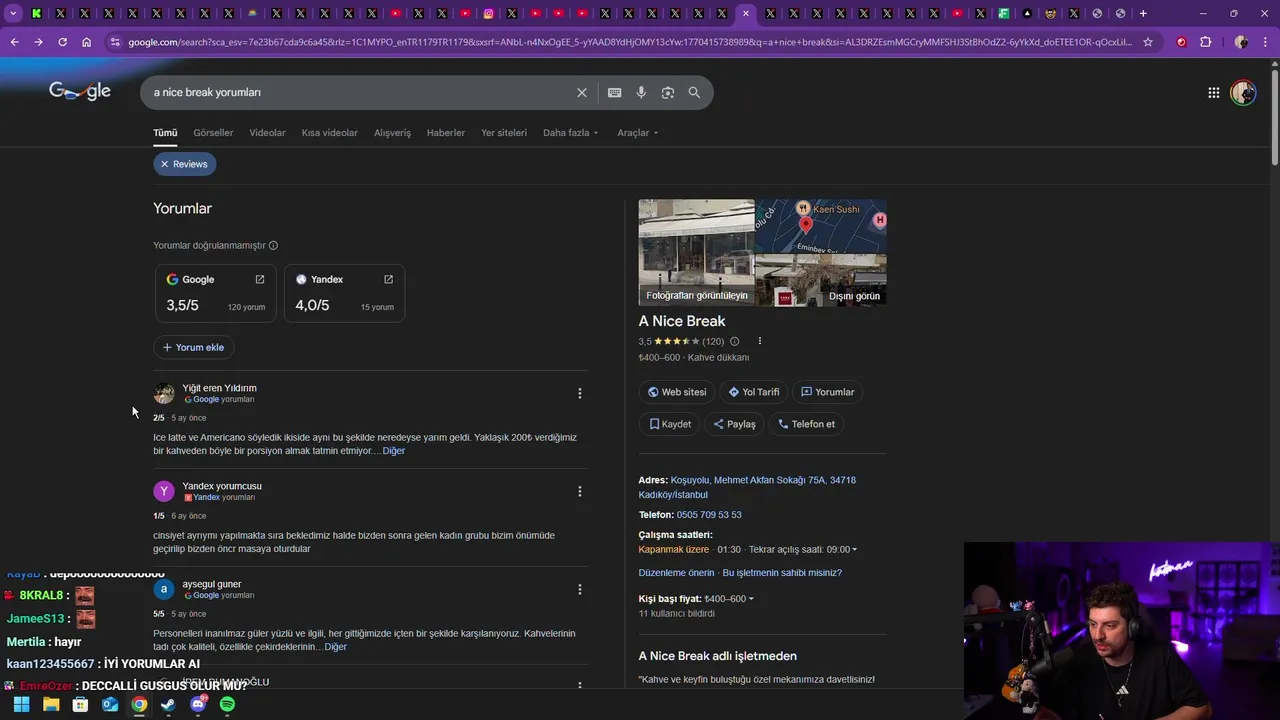This screenshot has height=720, width=1280.
Task: Open File Explorer from taskbar
Action: 51,704
